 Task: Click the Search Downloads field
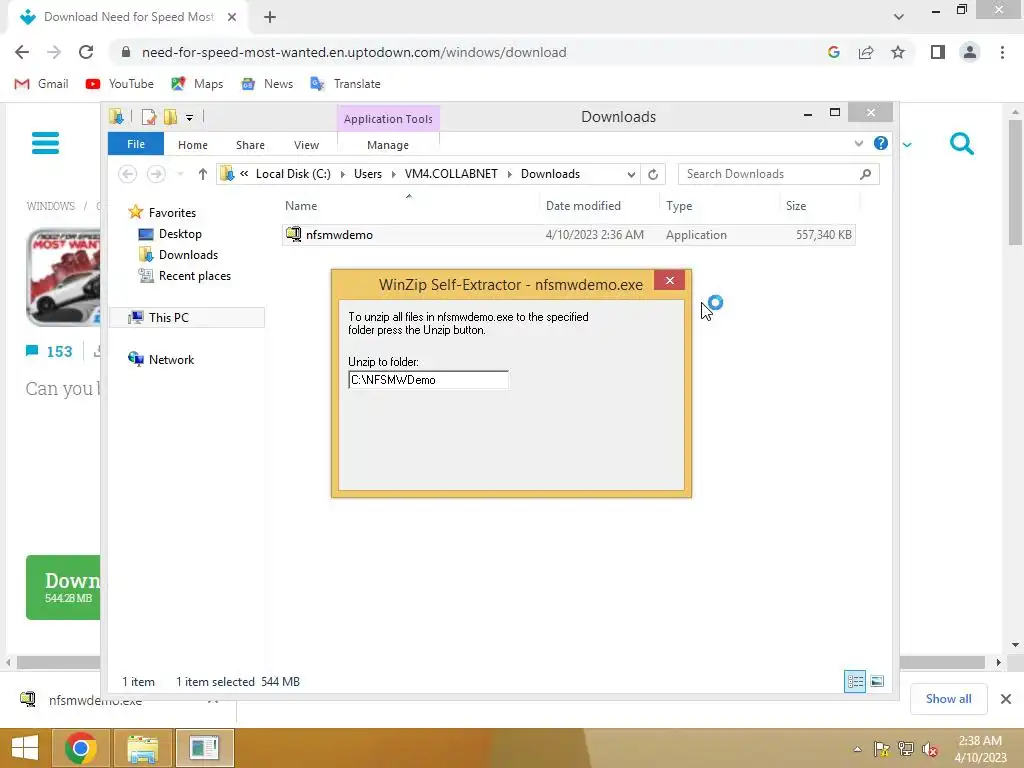point(778,174)
